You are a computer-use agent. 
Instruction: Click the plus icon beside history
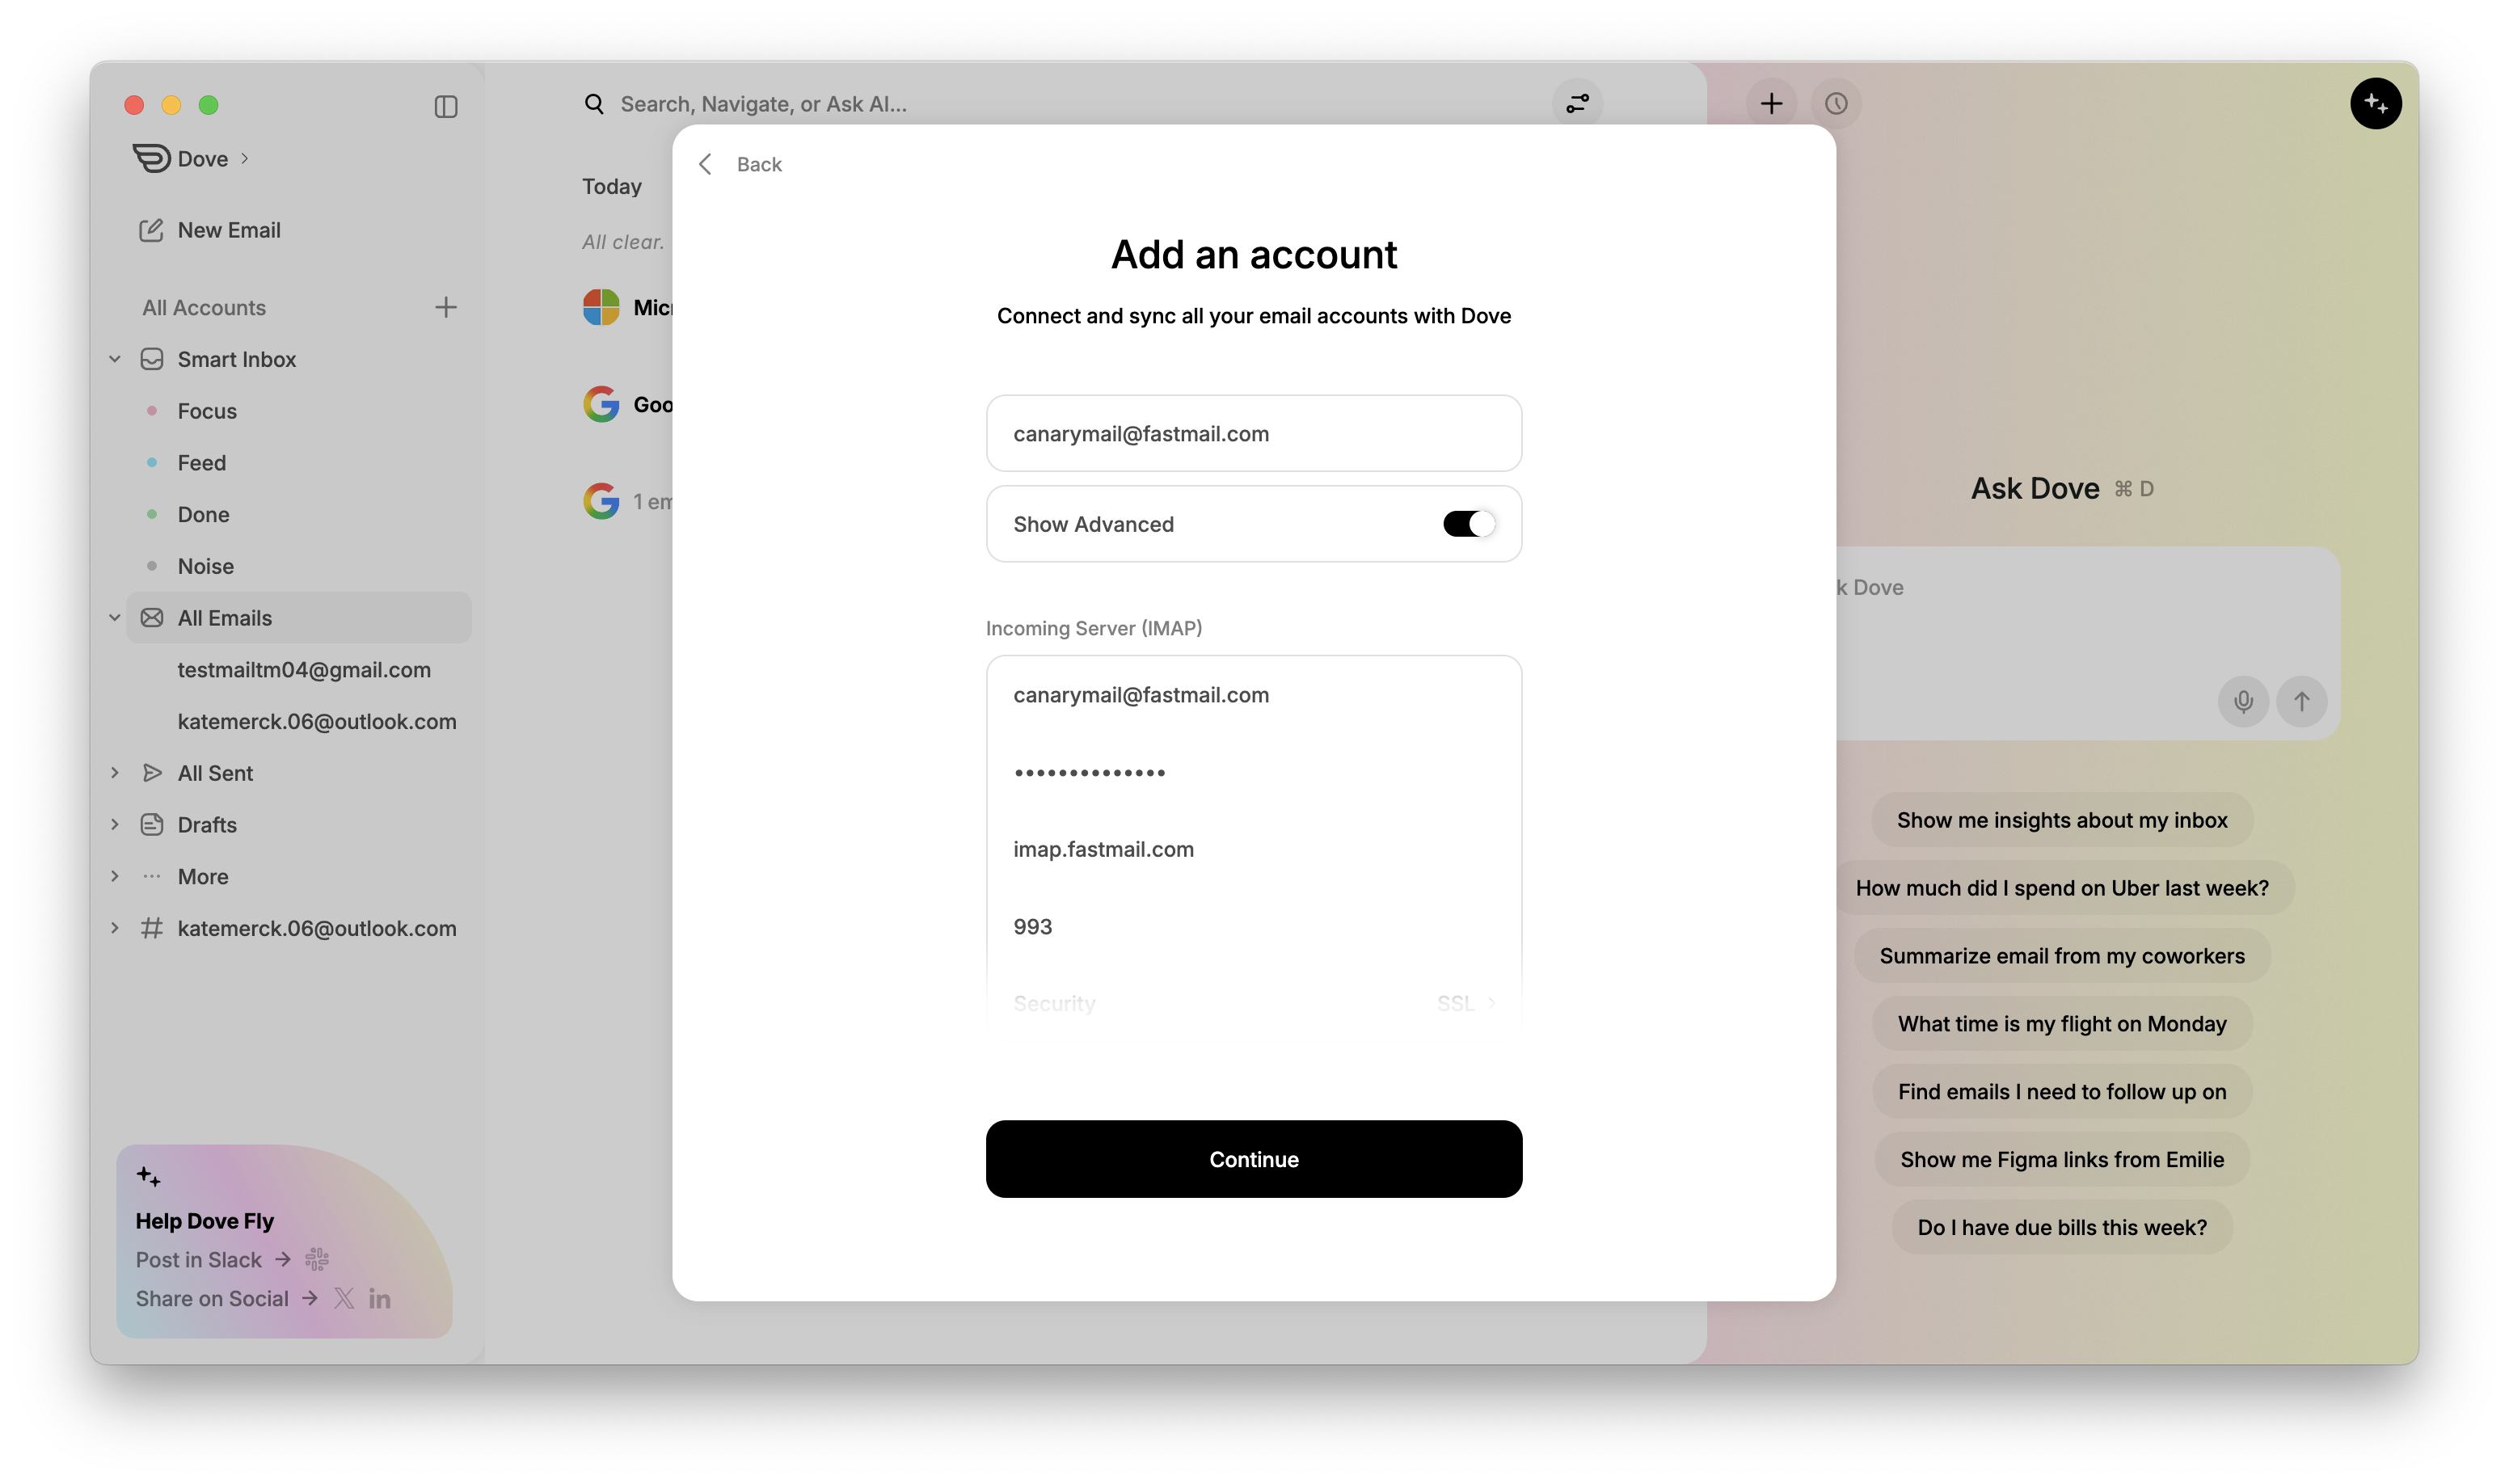(x=1771, y=104)
